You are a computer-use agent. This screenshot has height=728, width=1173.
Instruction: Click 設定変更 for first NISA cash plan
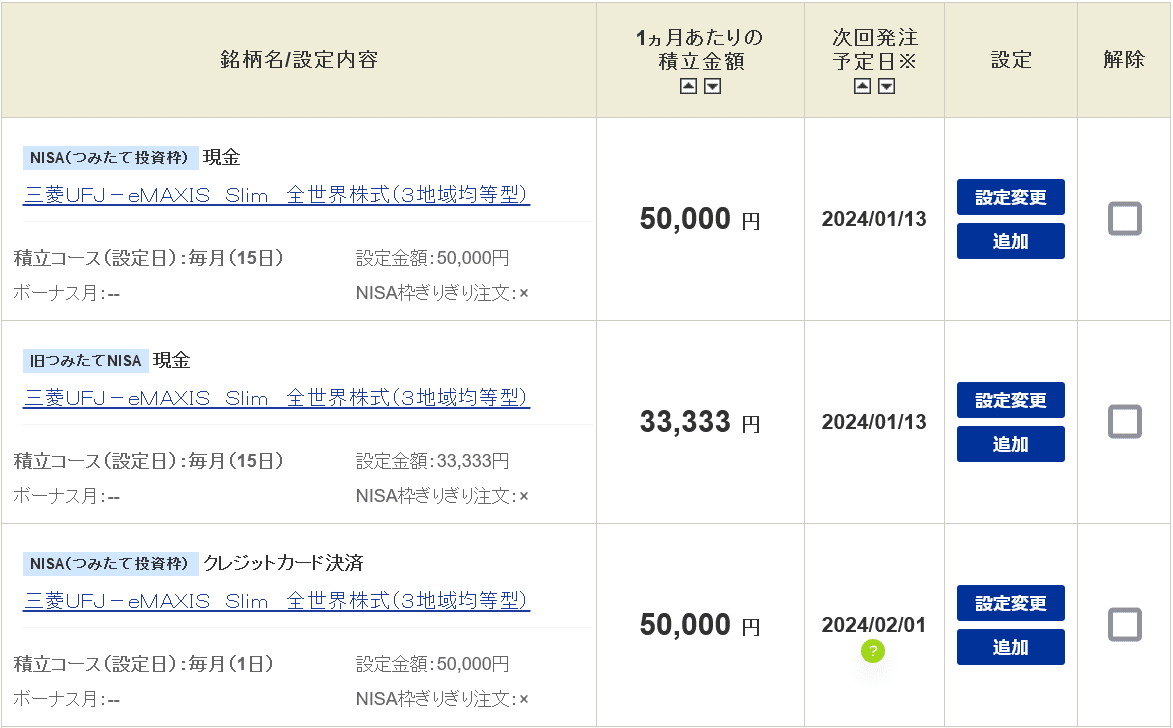coord(1011,197)
